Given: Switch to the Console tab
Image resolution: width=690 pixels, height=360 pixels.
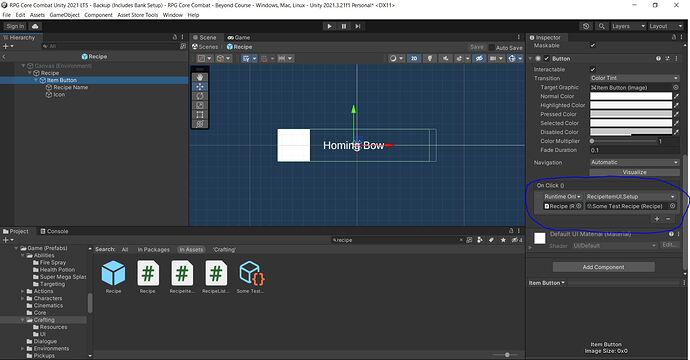Looking at the screenshot, I should (x=54, y=231).
